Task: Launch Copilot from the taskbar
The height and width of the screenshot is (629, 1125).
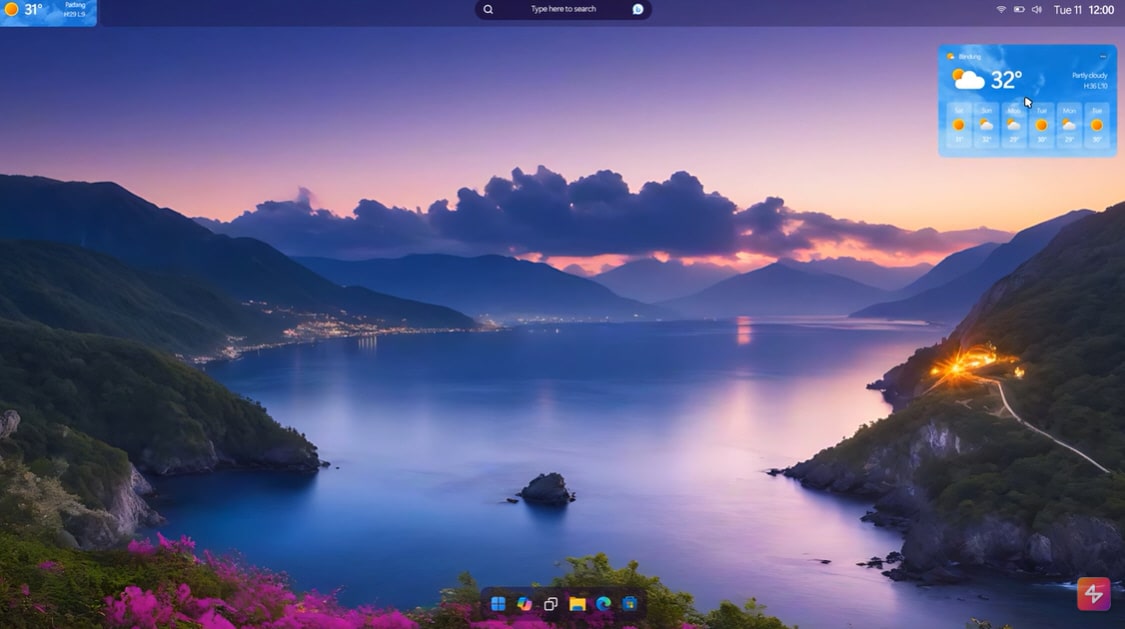Action: click(524, 603)
